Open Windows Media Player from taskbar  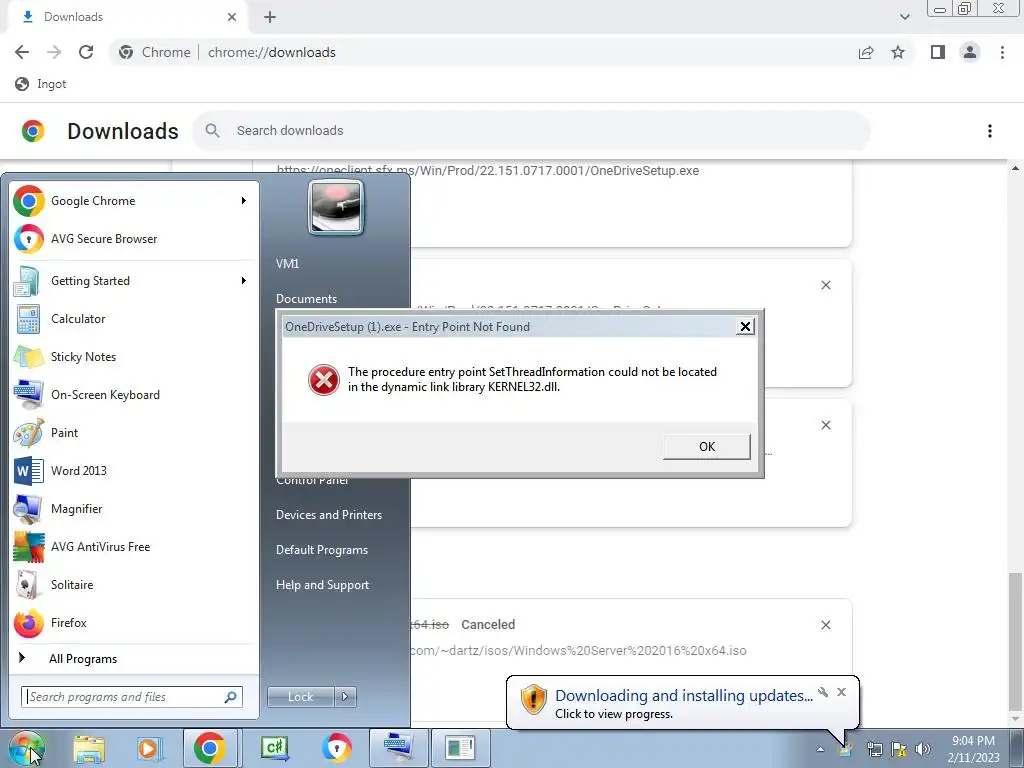click(x=148, y=748)
